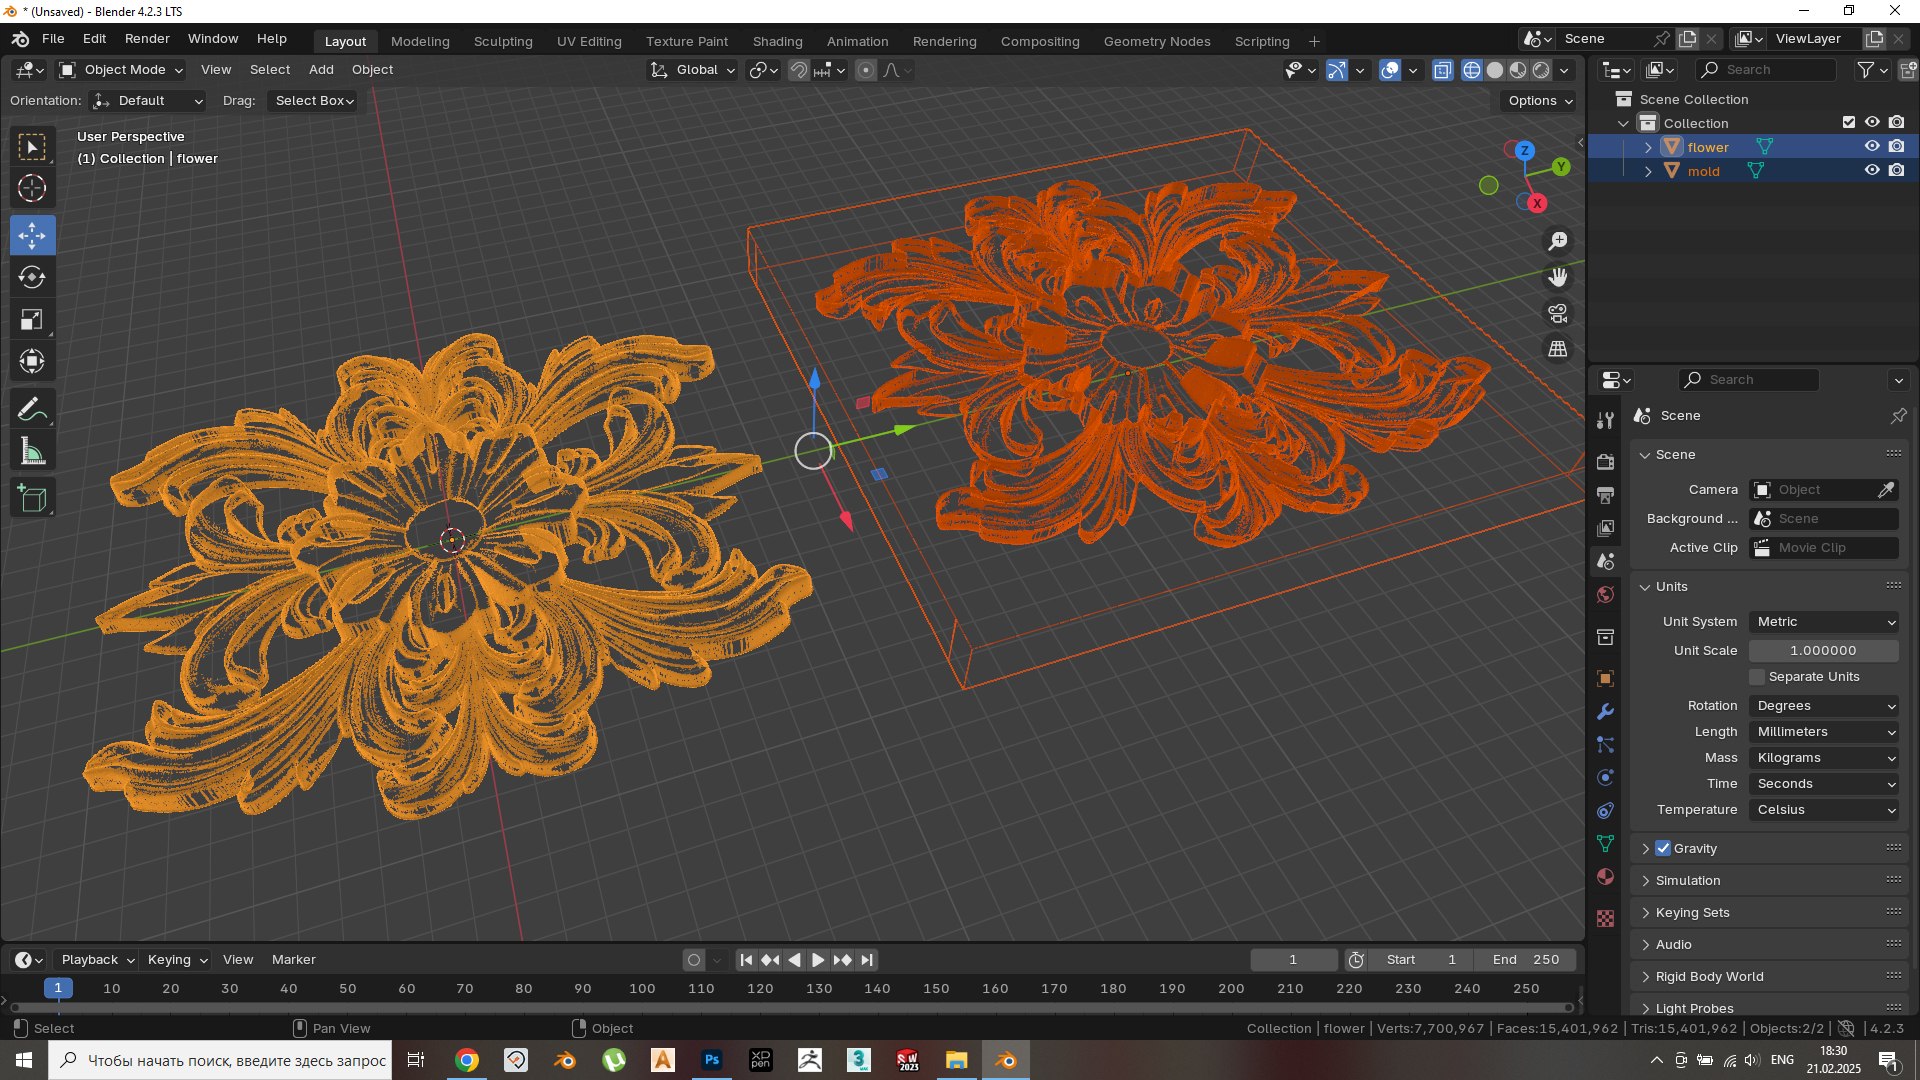1920x1080 pixels.
Task: Select the Measure tool
Action: point(32,452)
